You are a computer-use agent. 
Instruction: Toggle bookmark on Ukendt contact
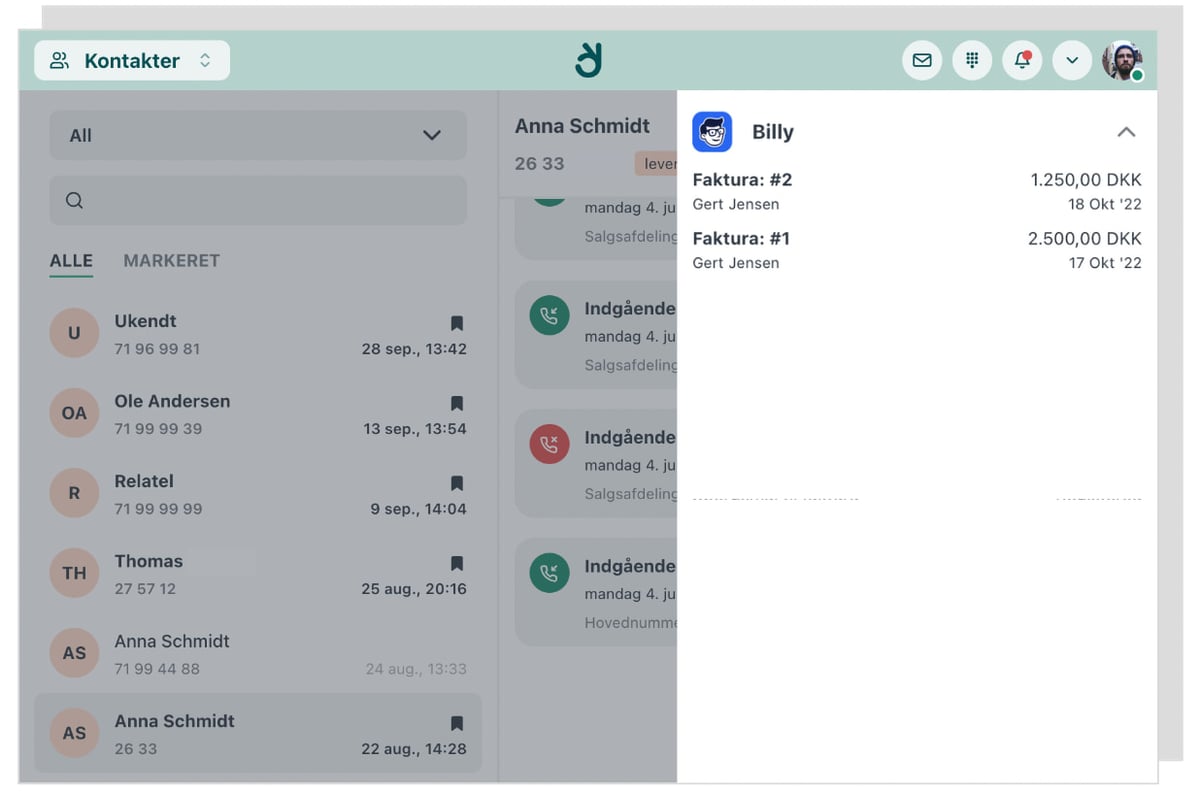point(457,323)
